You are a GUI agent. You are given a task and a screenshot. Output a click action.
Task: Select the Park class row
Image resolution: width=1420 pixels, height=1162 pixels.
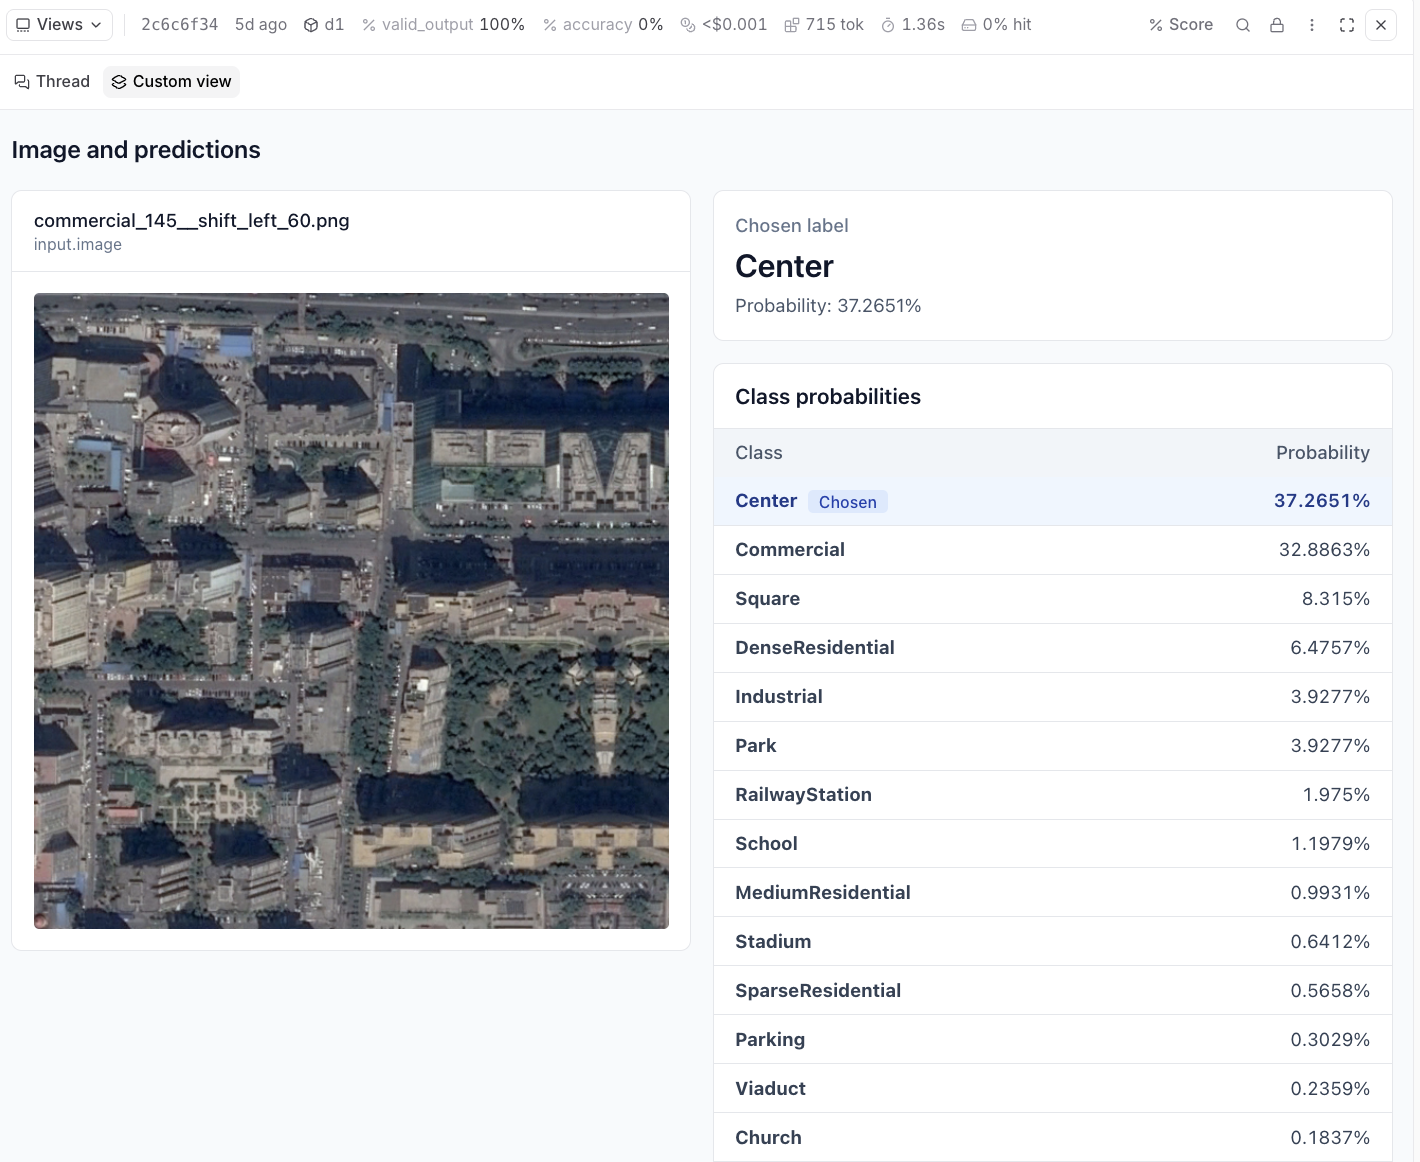(x=1052, y=746)
